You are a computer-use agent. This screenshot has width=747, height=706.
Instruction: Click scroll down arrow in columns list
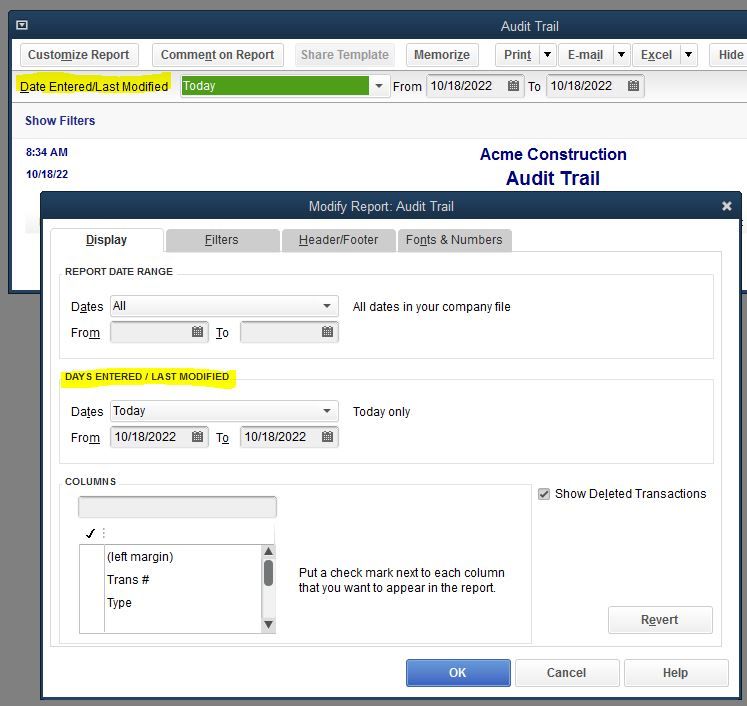[269, 624]
